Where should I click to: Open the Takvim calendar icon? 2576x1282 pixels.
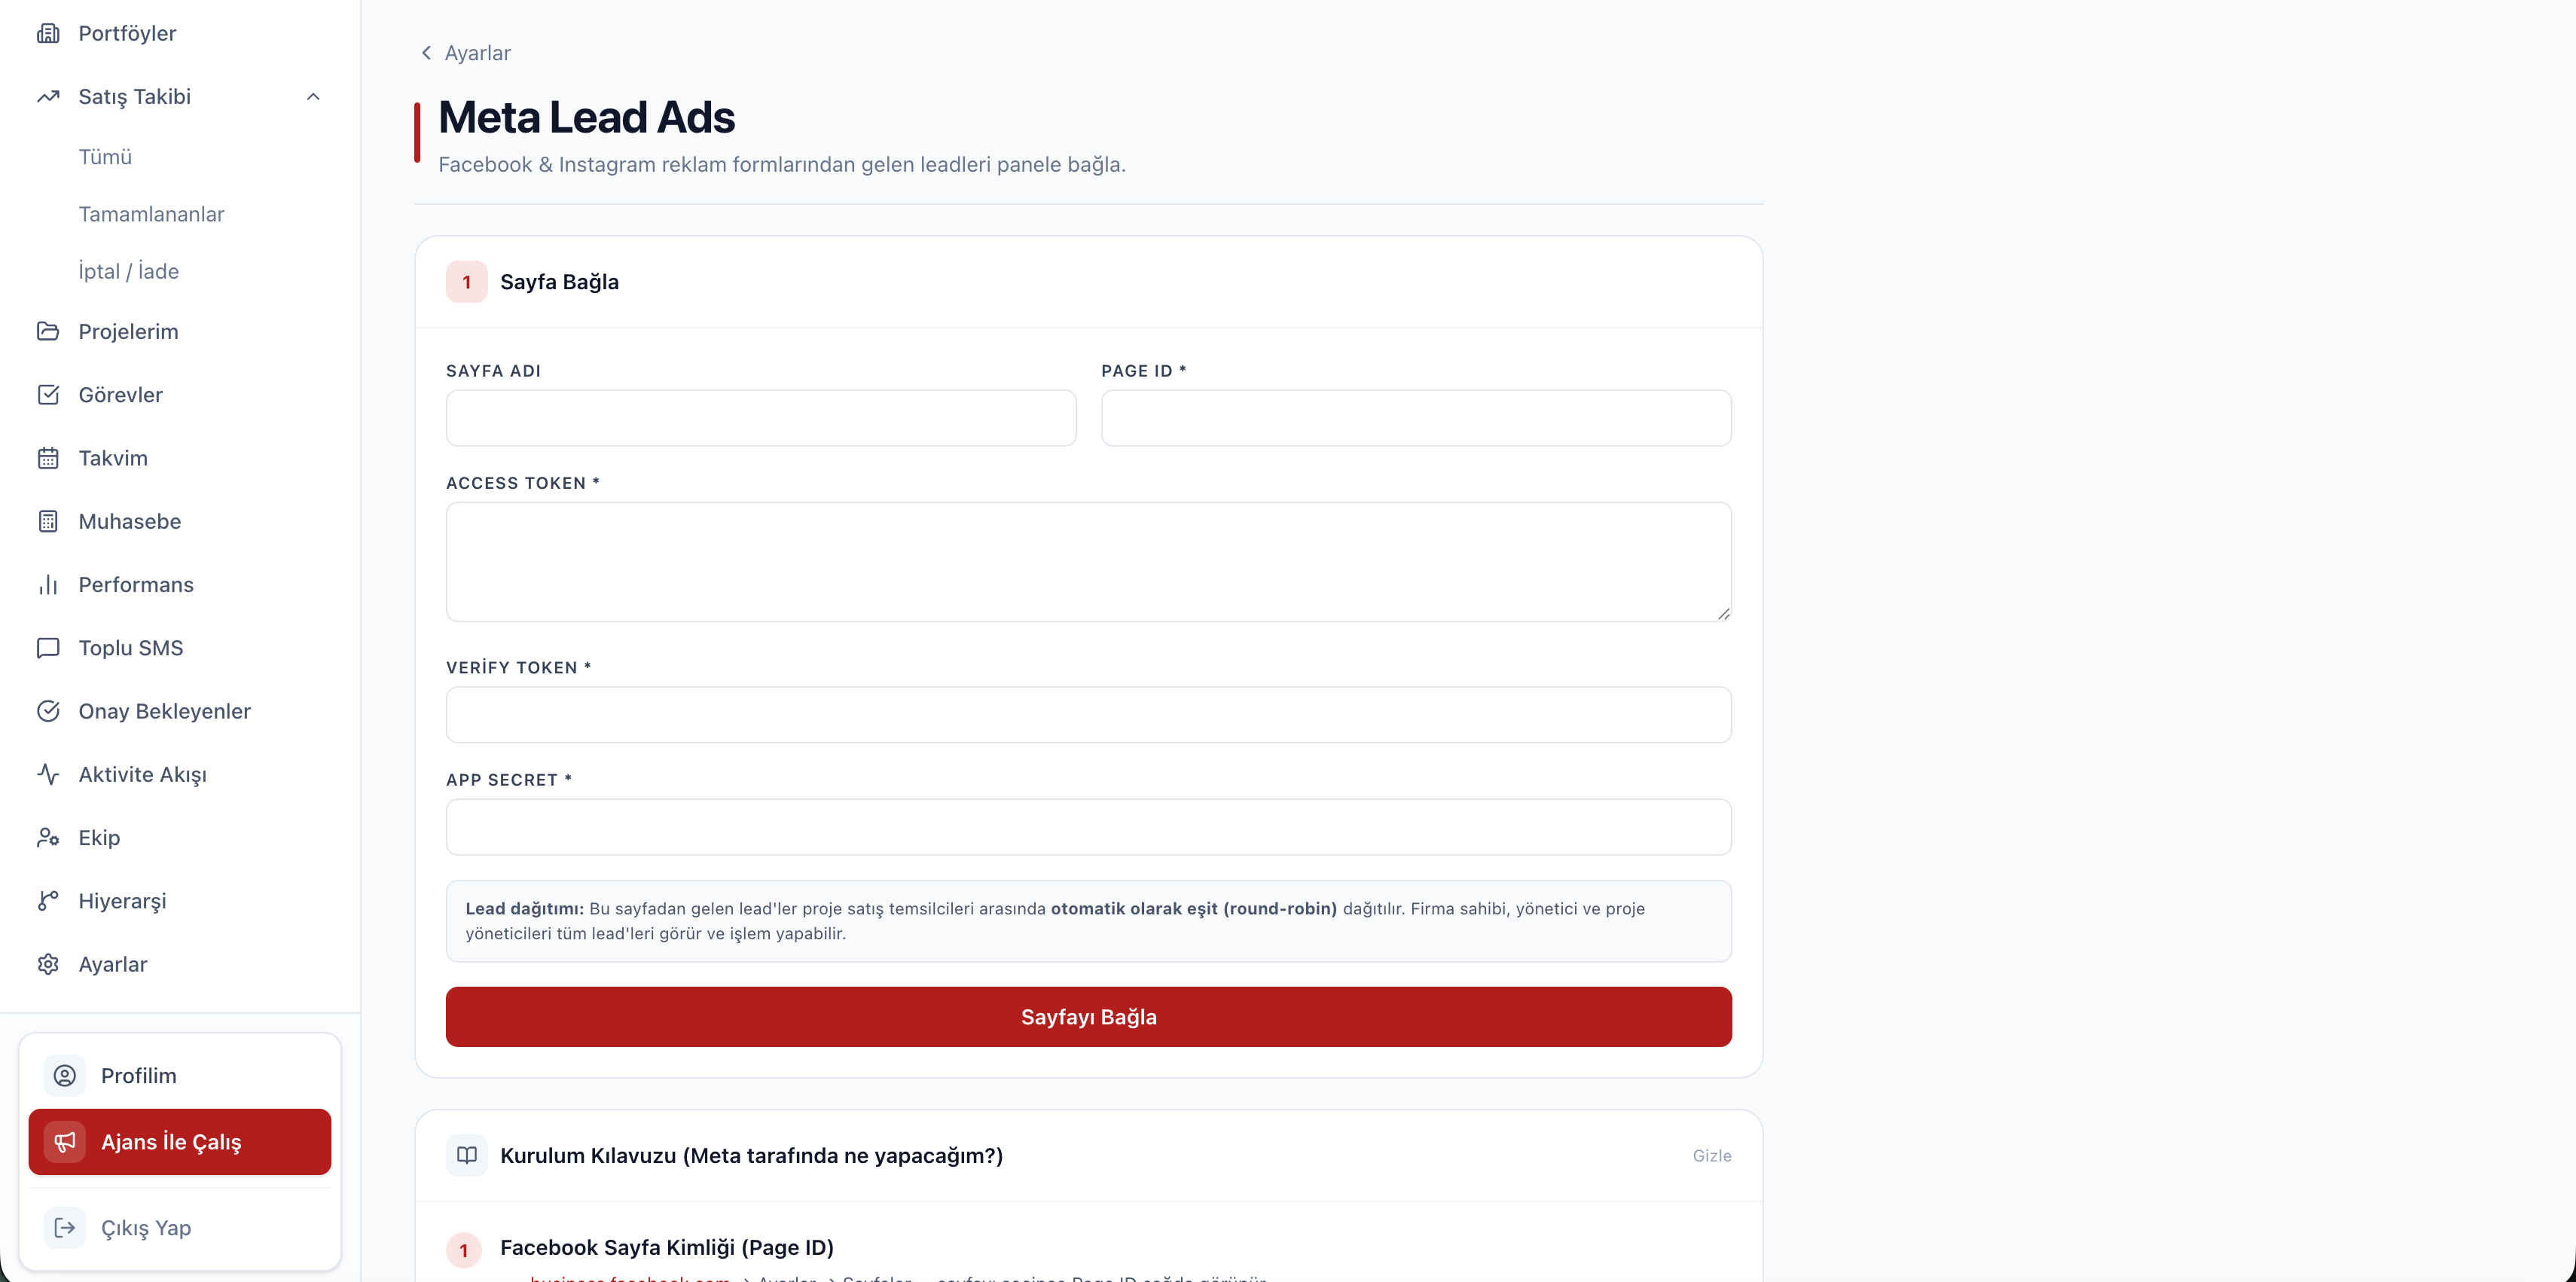point(48,458)
